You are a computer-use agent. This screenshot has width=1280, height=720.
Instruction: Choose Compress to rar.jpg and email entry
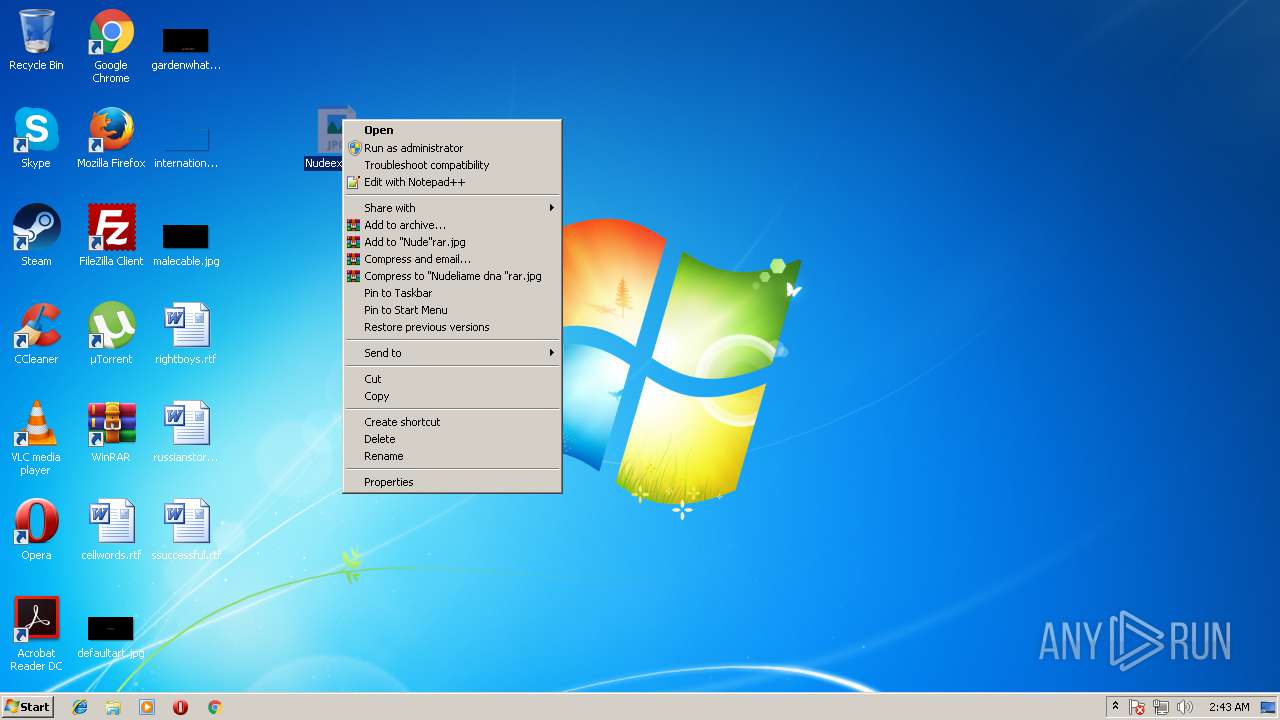(x=452, y=276)
